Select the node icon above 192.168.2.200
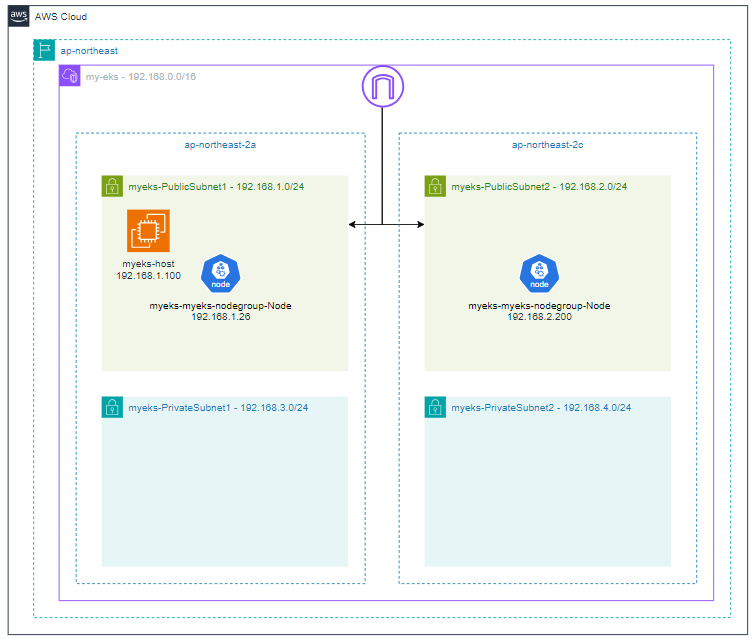Screen dimensions: 752x639 point(539,273)
